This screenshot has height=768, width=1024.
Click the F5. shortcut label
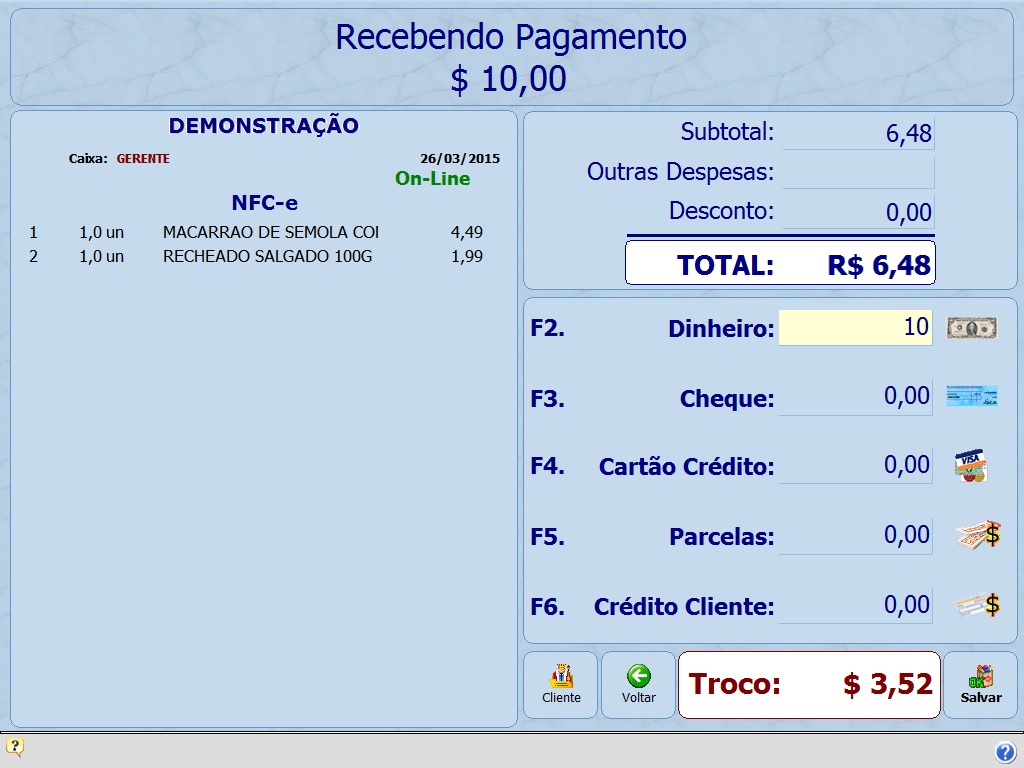pyautogui.click(x=547, y=537)
